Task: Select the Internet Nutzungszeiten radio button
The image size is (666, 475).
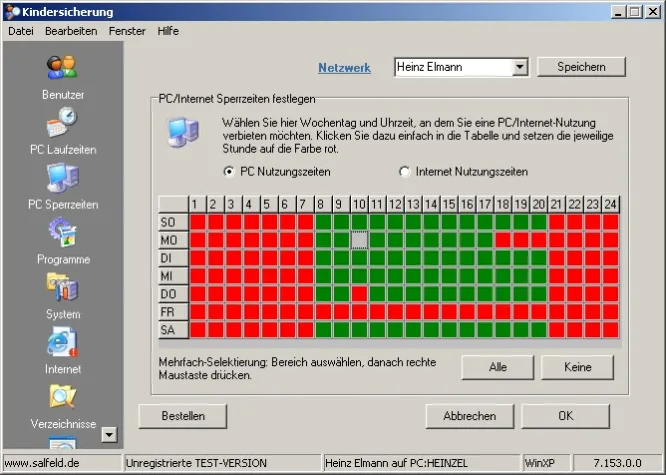Action: tap(405, 171)
